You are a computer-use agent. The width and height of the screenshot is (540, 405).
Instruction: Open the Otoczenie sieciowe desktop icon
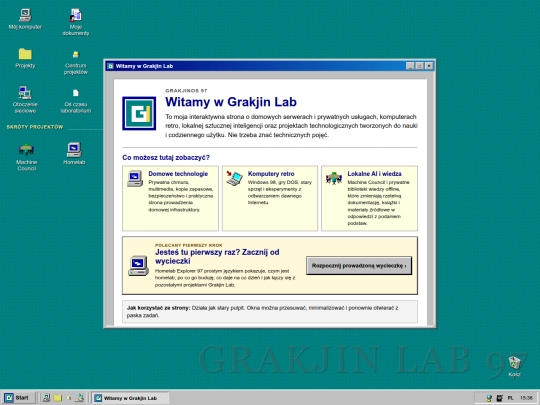[x=25, y=100]
